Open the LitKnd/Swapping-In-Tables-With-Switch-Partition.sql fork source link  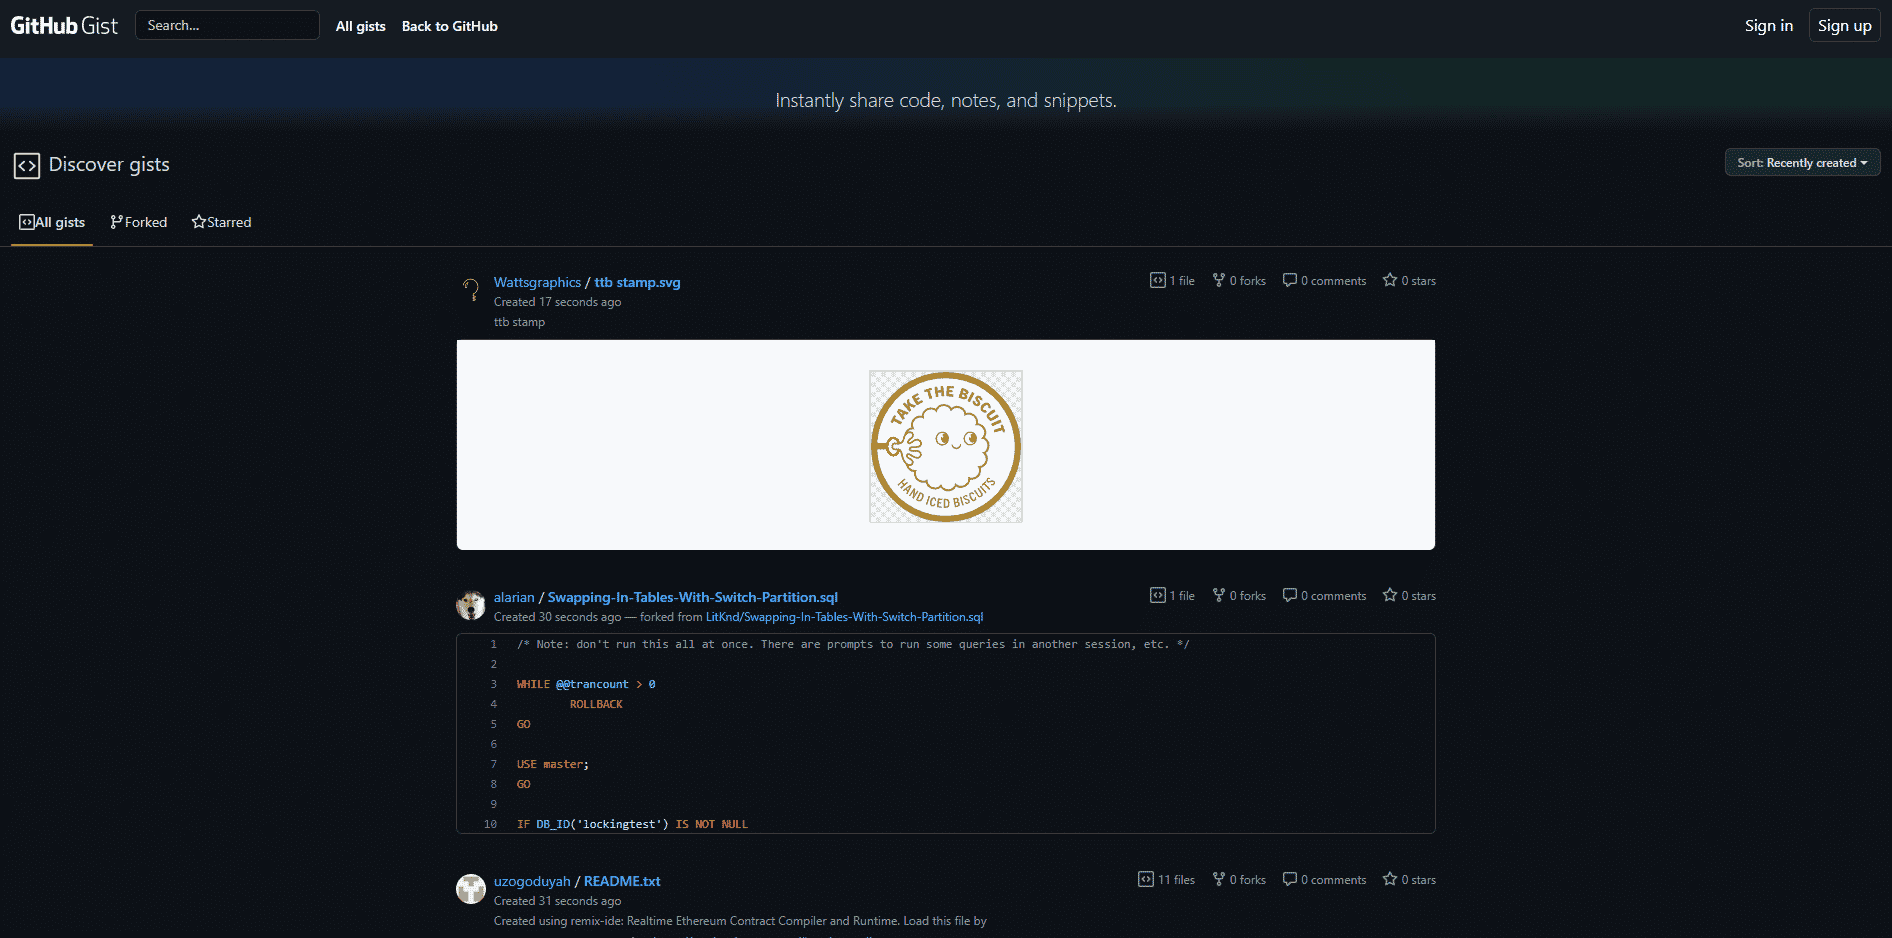click(x=845, y=617)
